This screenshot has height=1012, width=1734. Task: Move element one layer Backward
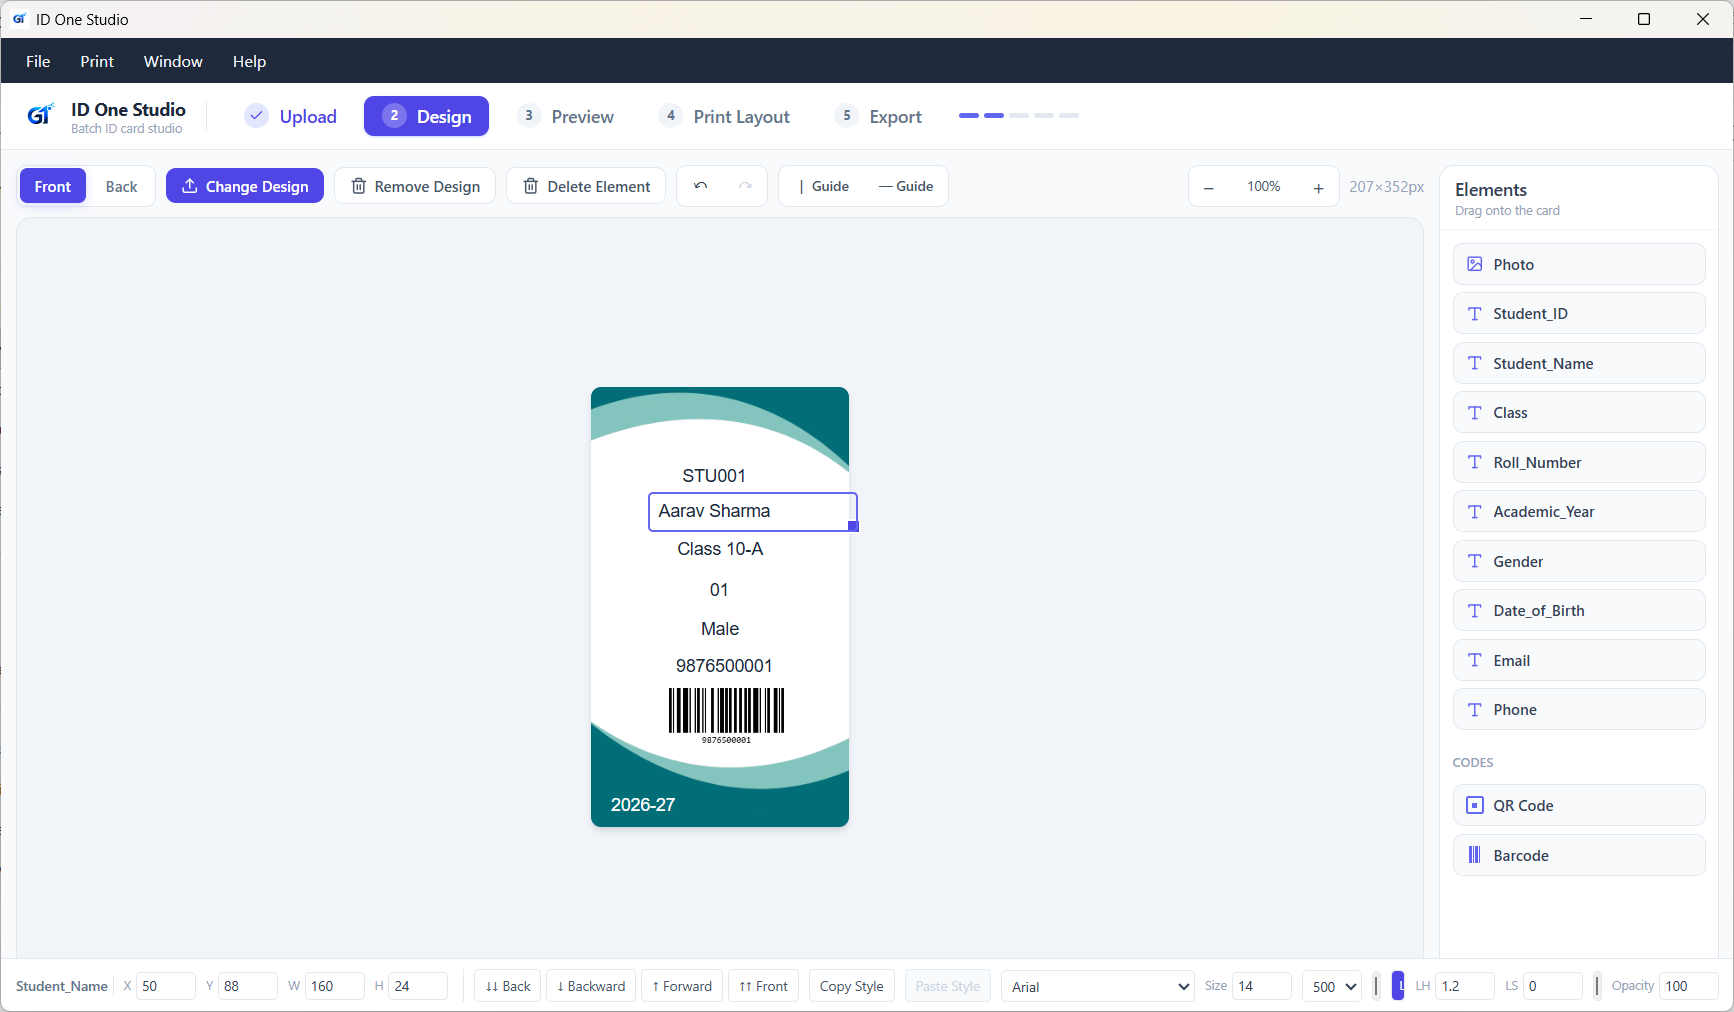coord(591,986)
